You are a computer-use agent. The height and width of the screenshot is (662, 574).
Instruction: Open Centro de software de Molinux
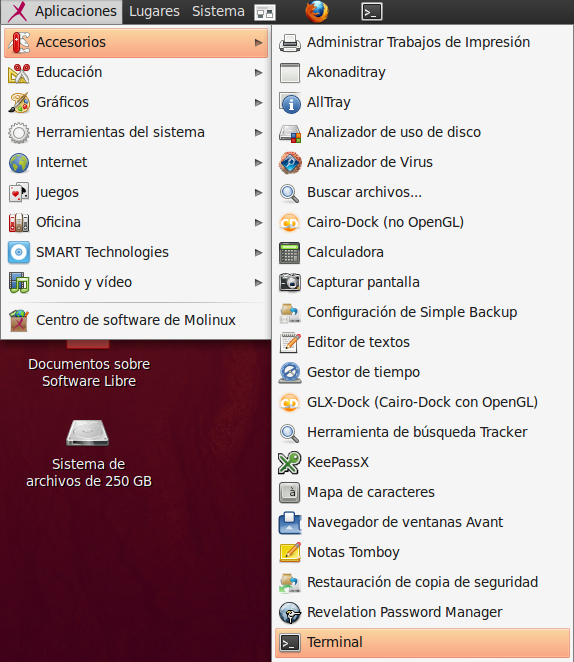(x=136, y=320)
